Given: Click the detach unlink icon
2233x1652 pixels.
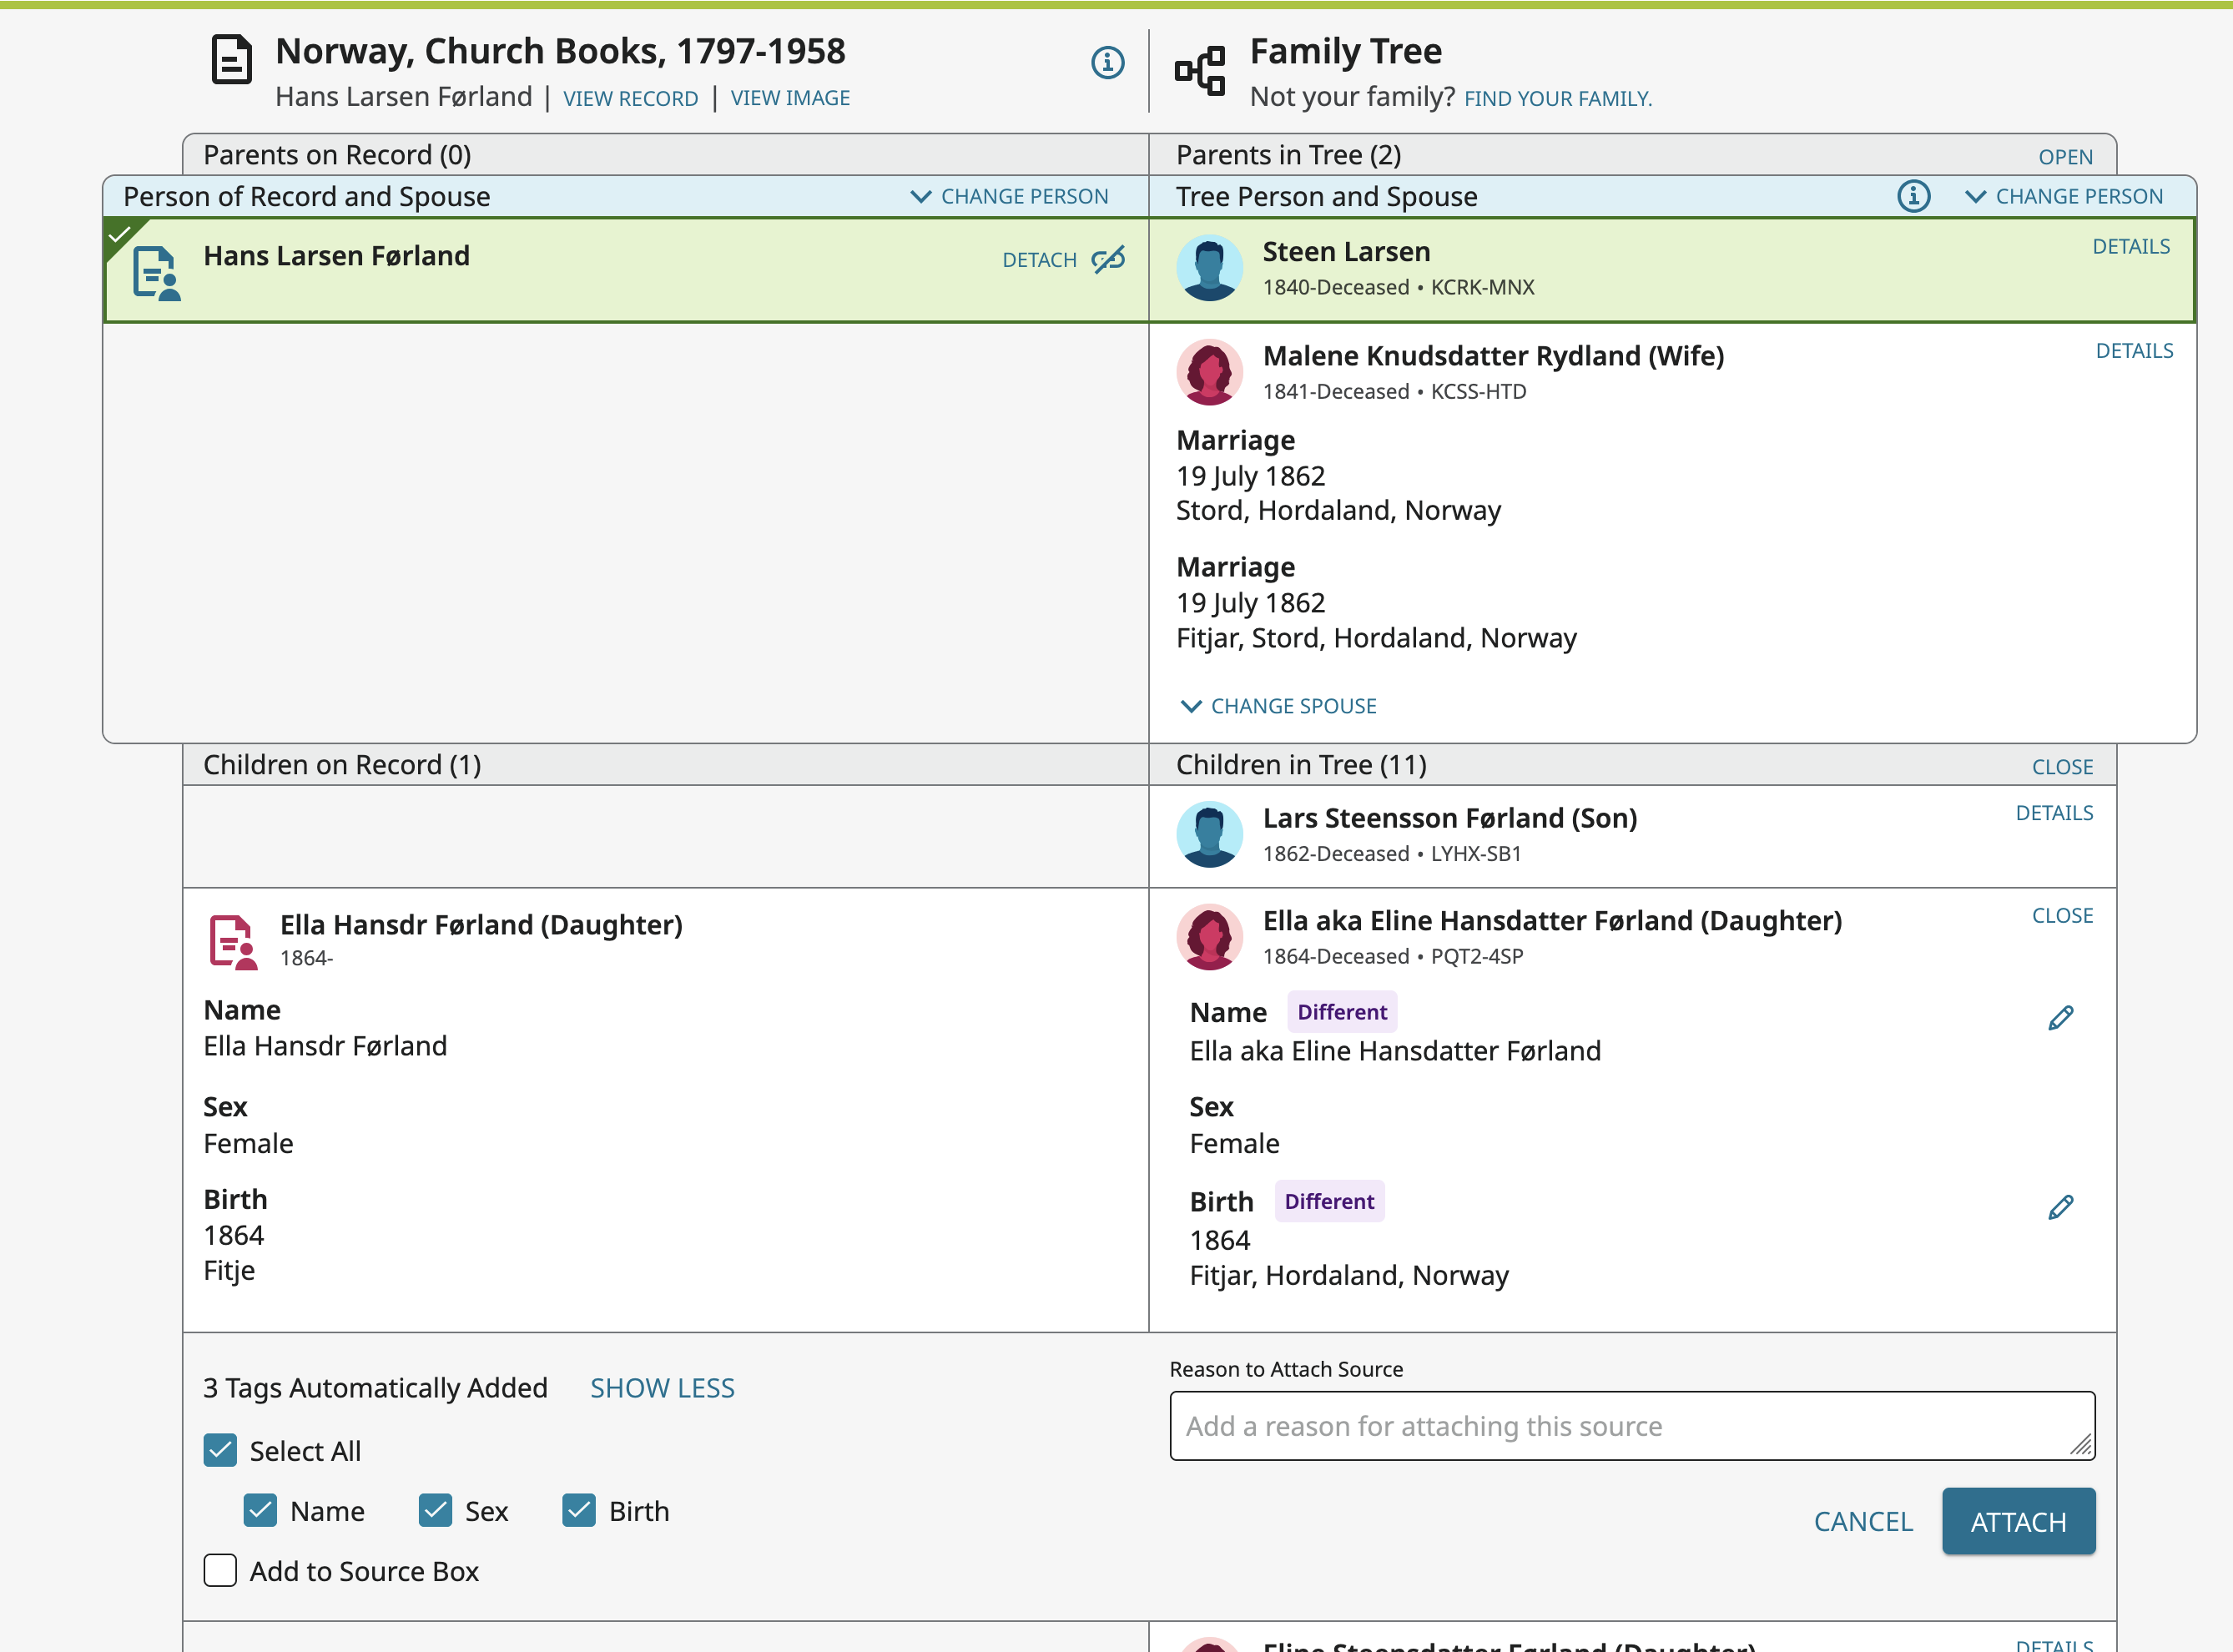Looking at the screenshot, I should click(x=1108, y=260).
